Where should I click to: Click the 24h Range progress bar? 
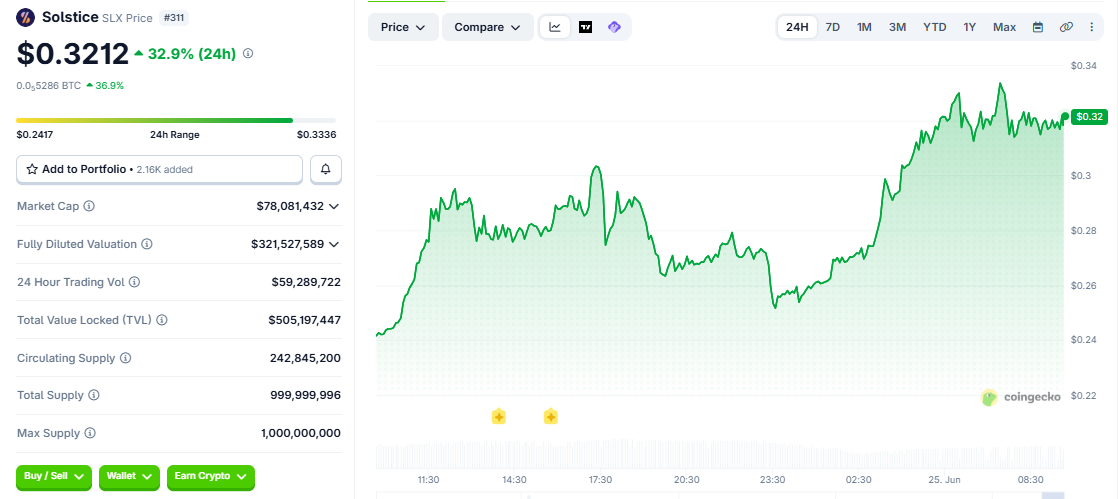(x=176, y=120)
